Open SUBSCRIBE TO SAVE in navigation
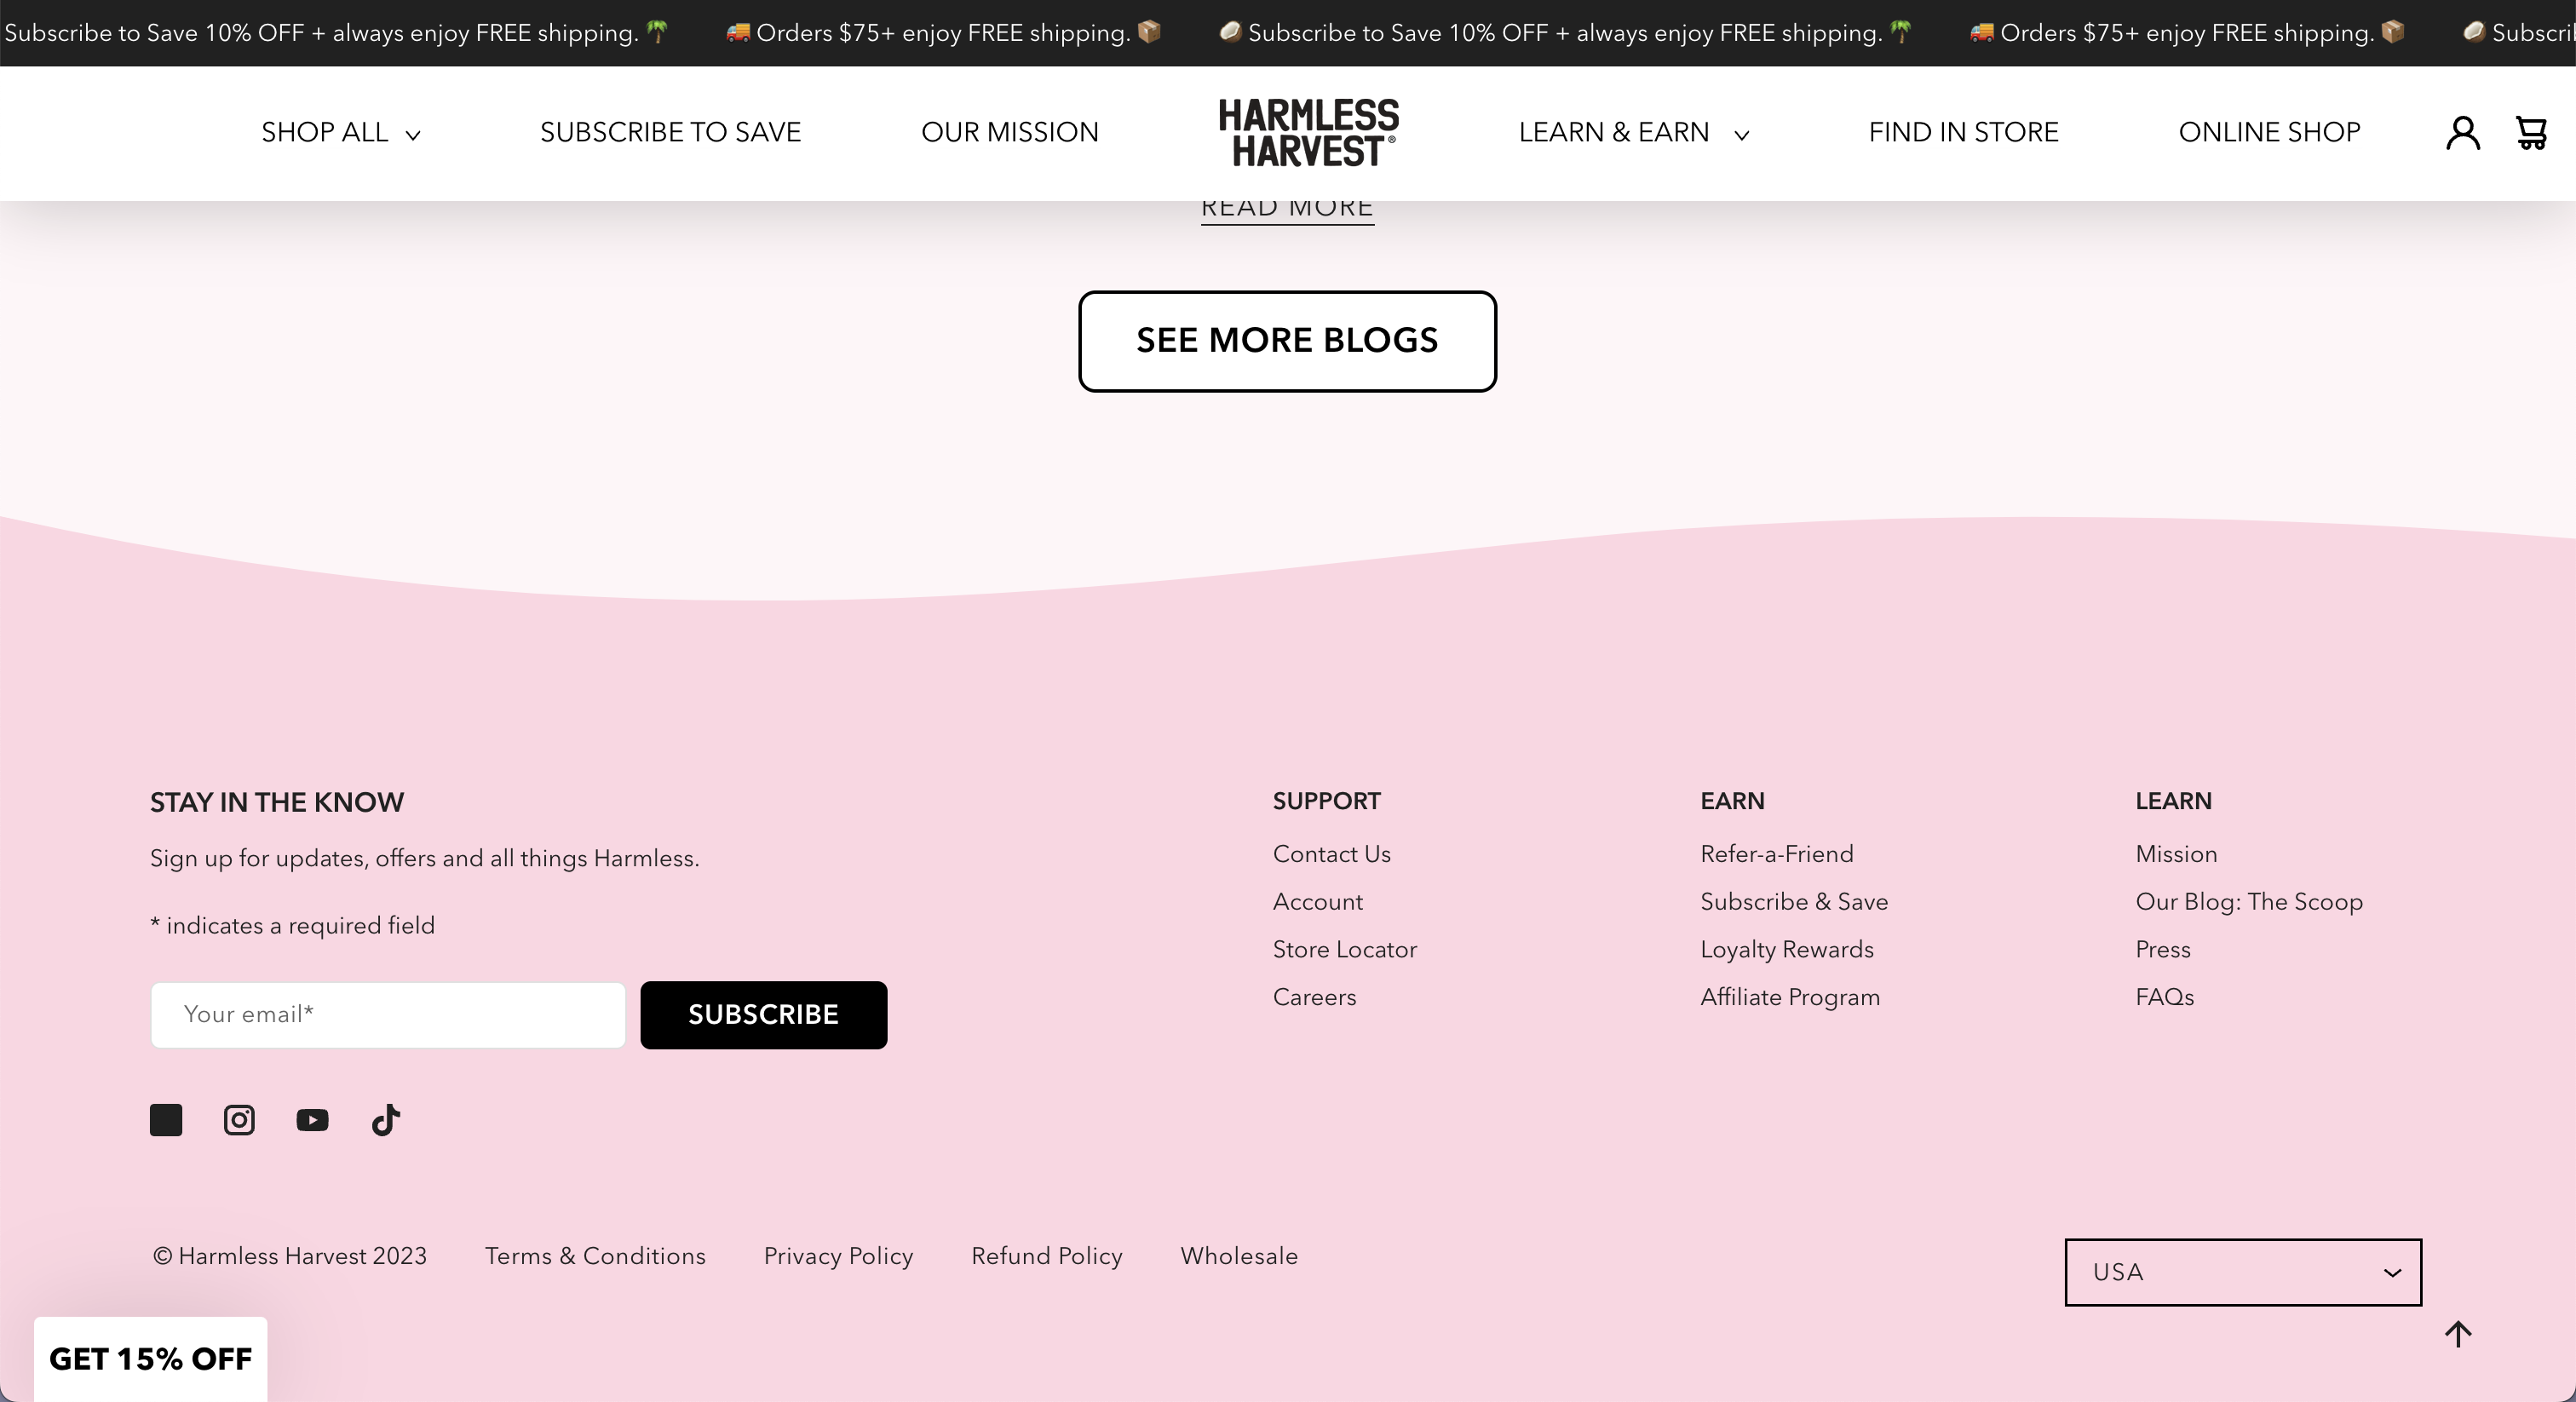The image size is (2576, 1402). (x=671, y=133)
